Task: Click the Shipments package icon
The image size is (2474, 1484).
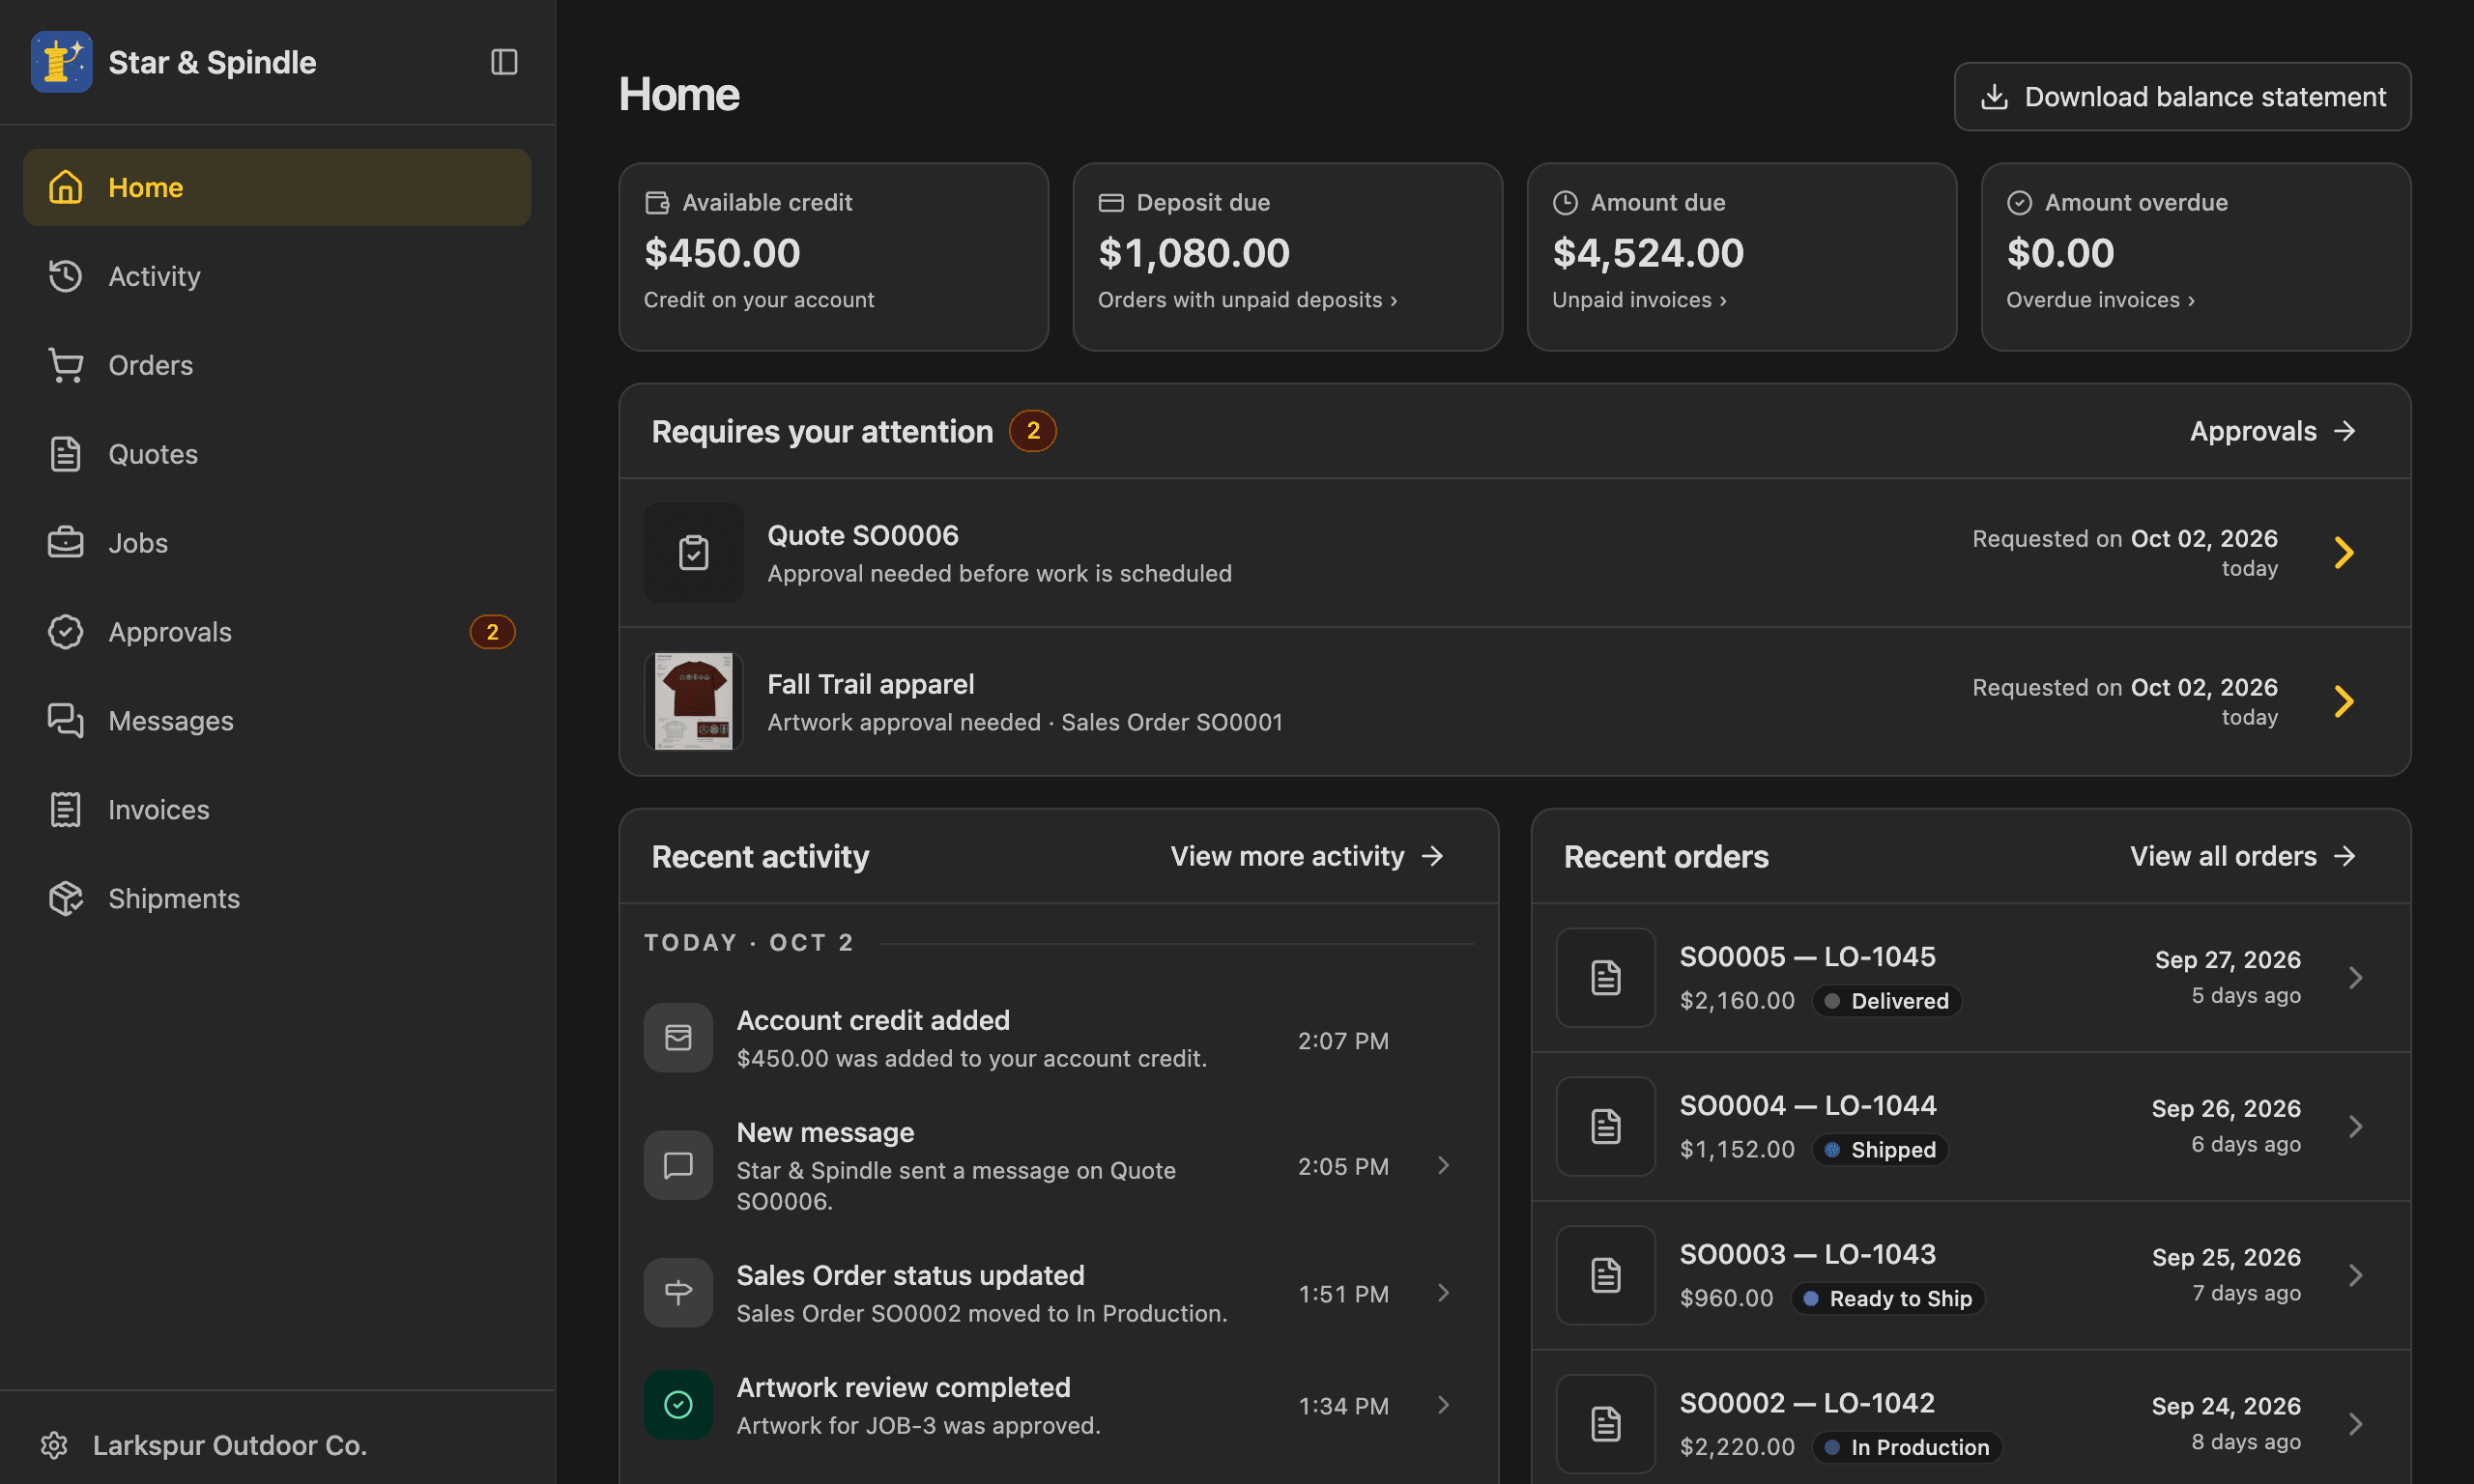Action: pyautogui.click(x=66, y=899)
